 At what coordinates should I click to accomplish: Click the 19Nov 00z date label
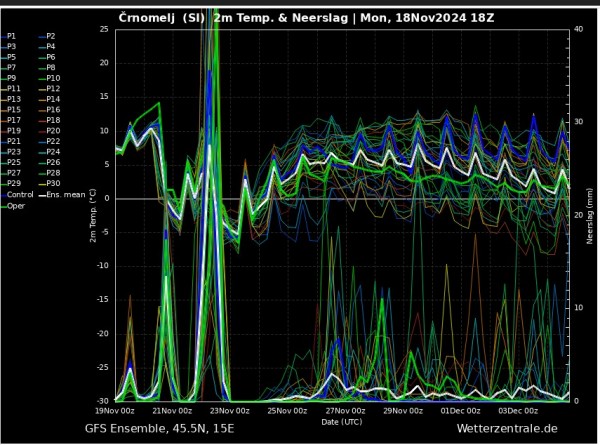point(115,411)
